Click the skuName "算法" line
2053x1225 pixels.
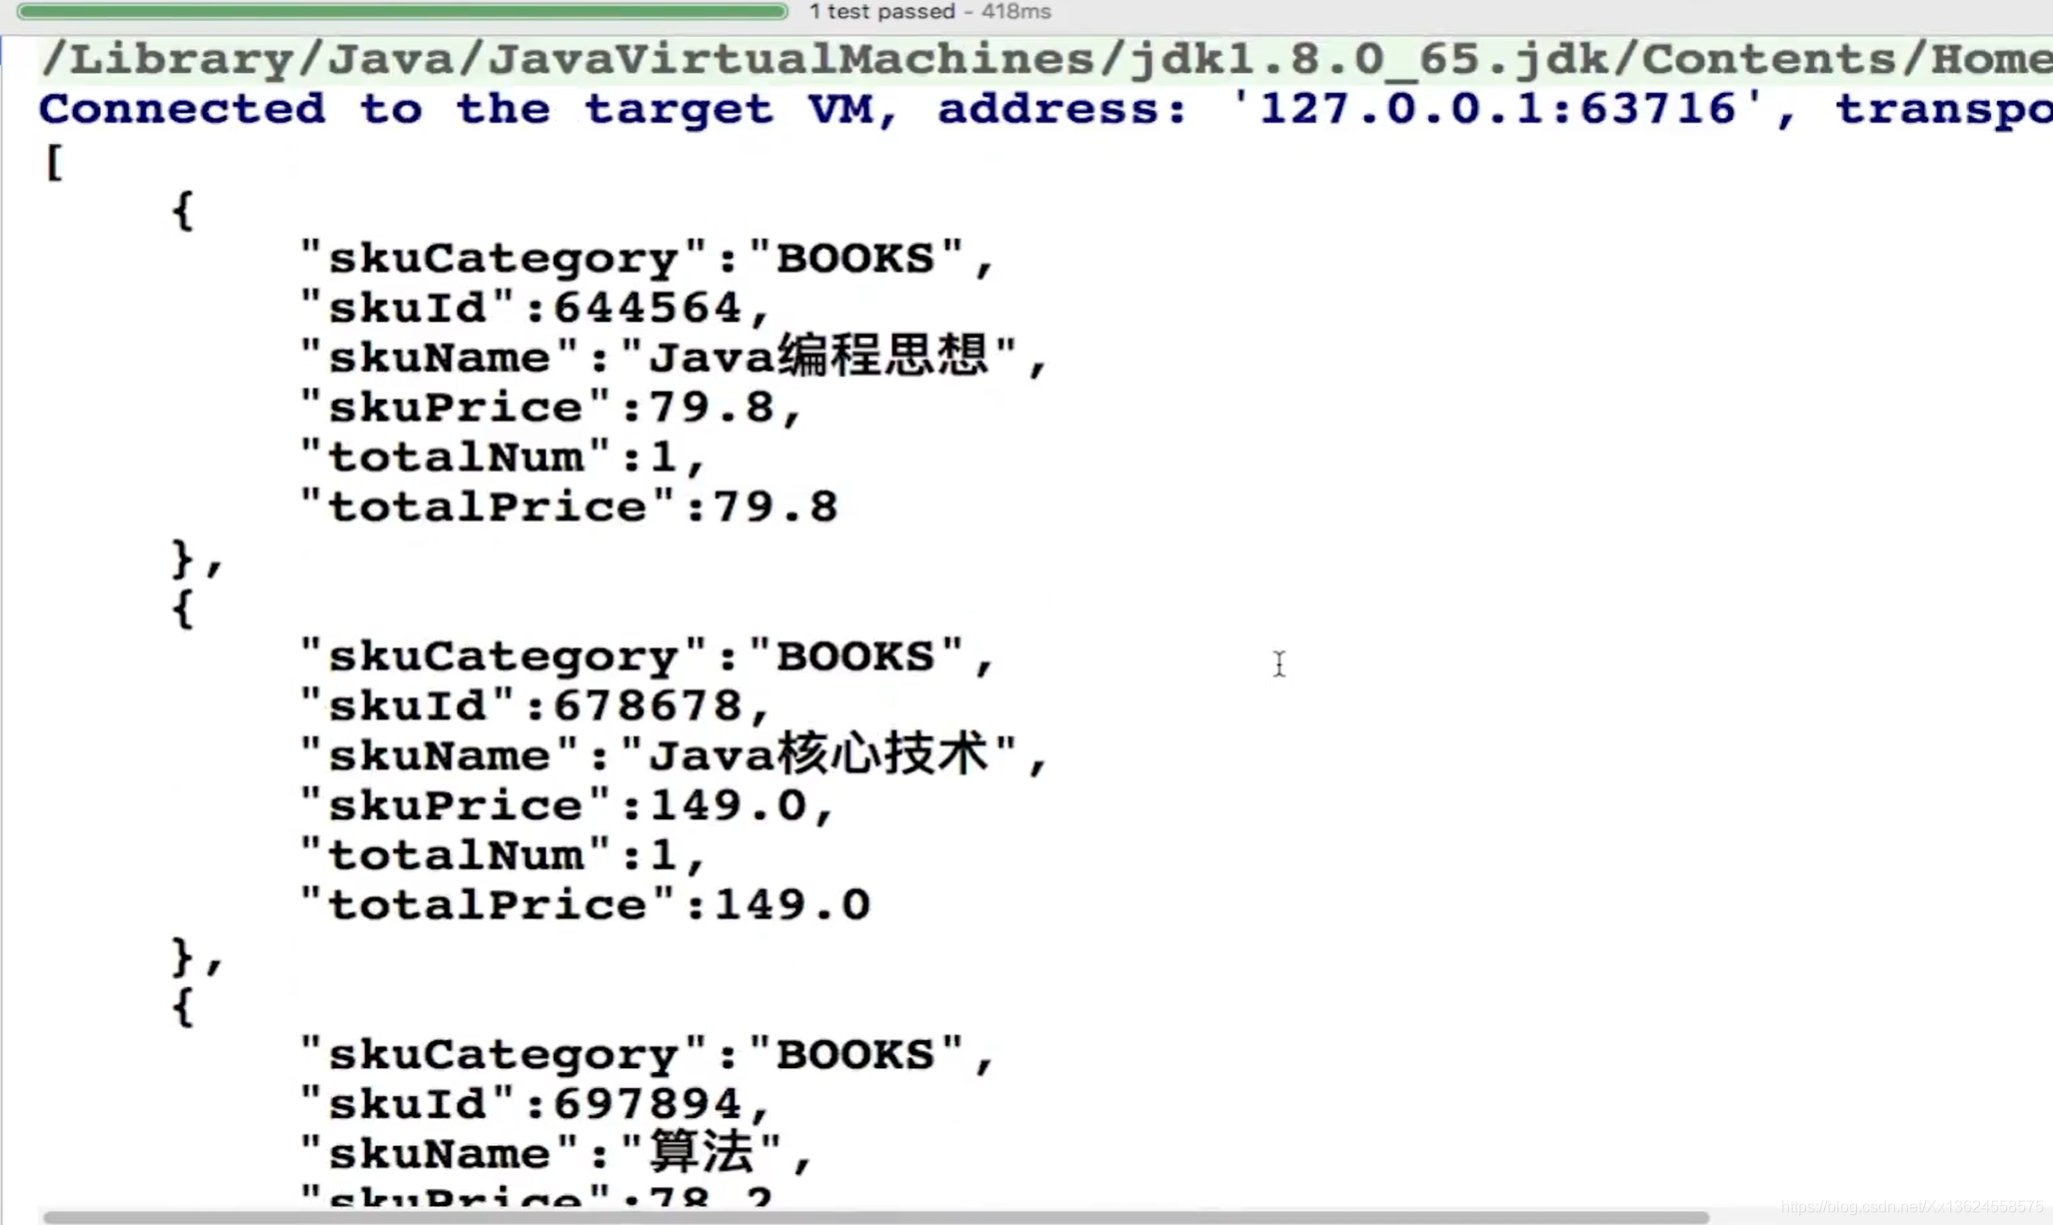556,1153
